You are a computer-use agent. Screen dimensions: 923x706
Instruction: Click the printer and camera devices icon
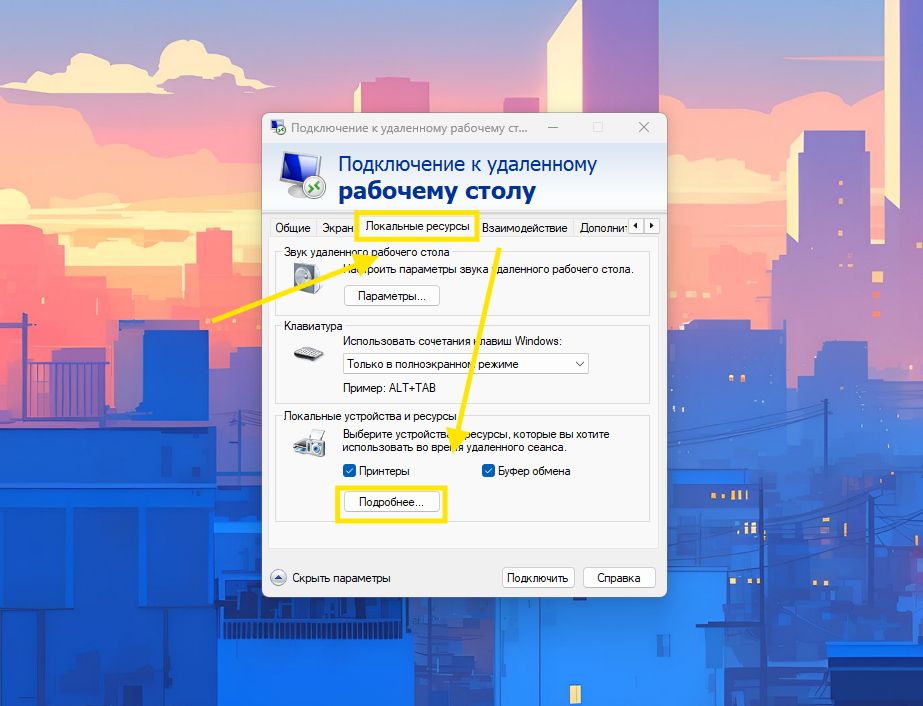[310, 443]
